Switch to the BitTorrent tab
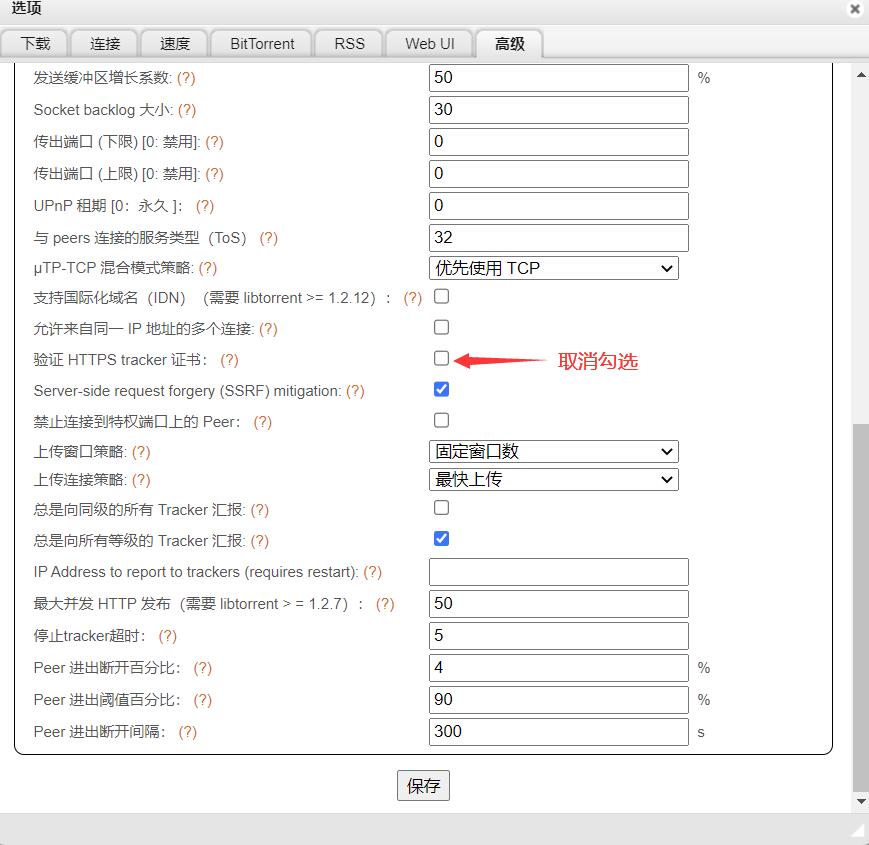The image size is (869, 845). click(261, 43)
